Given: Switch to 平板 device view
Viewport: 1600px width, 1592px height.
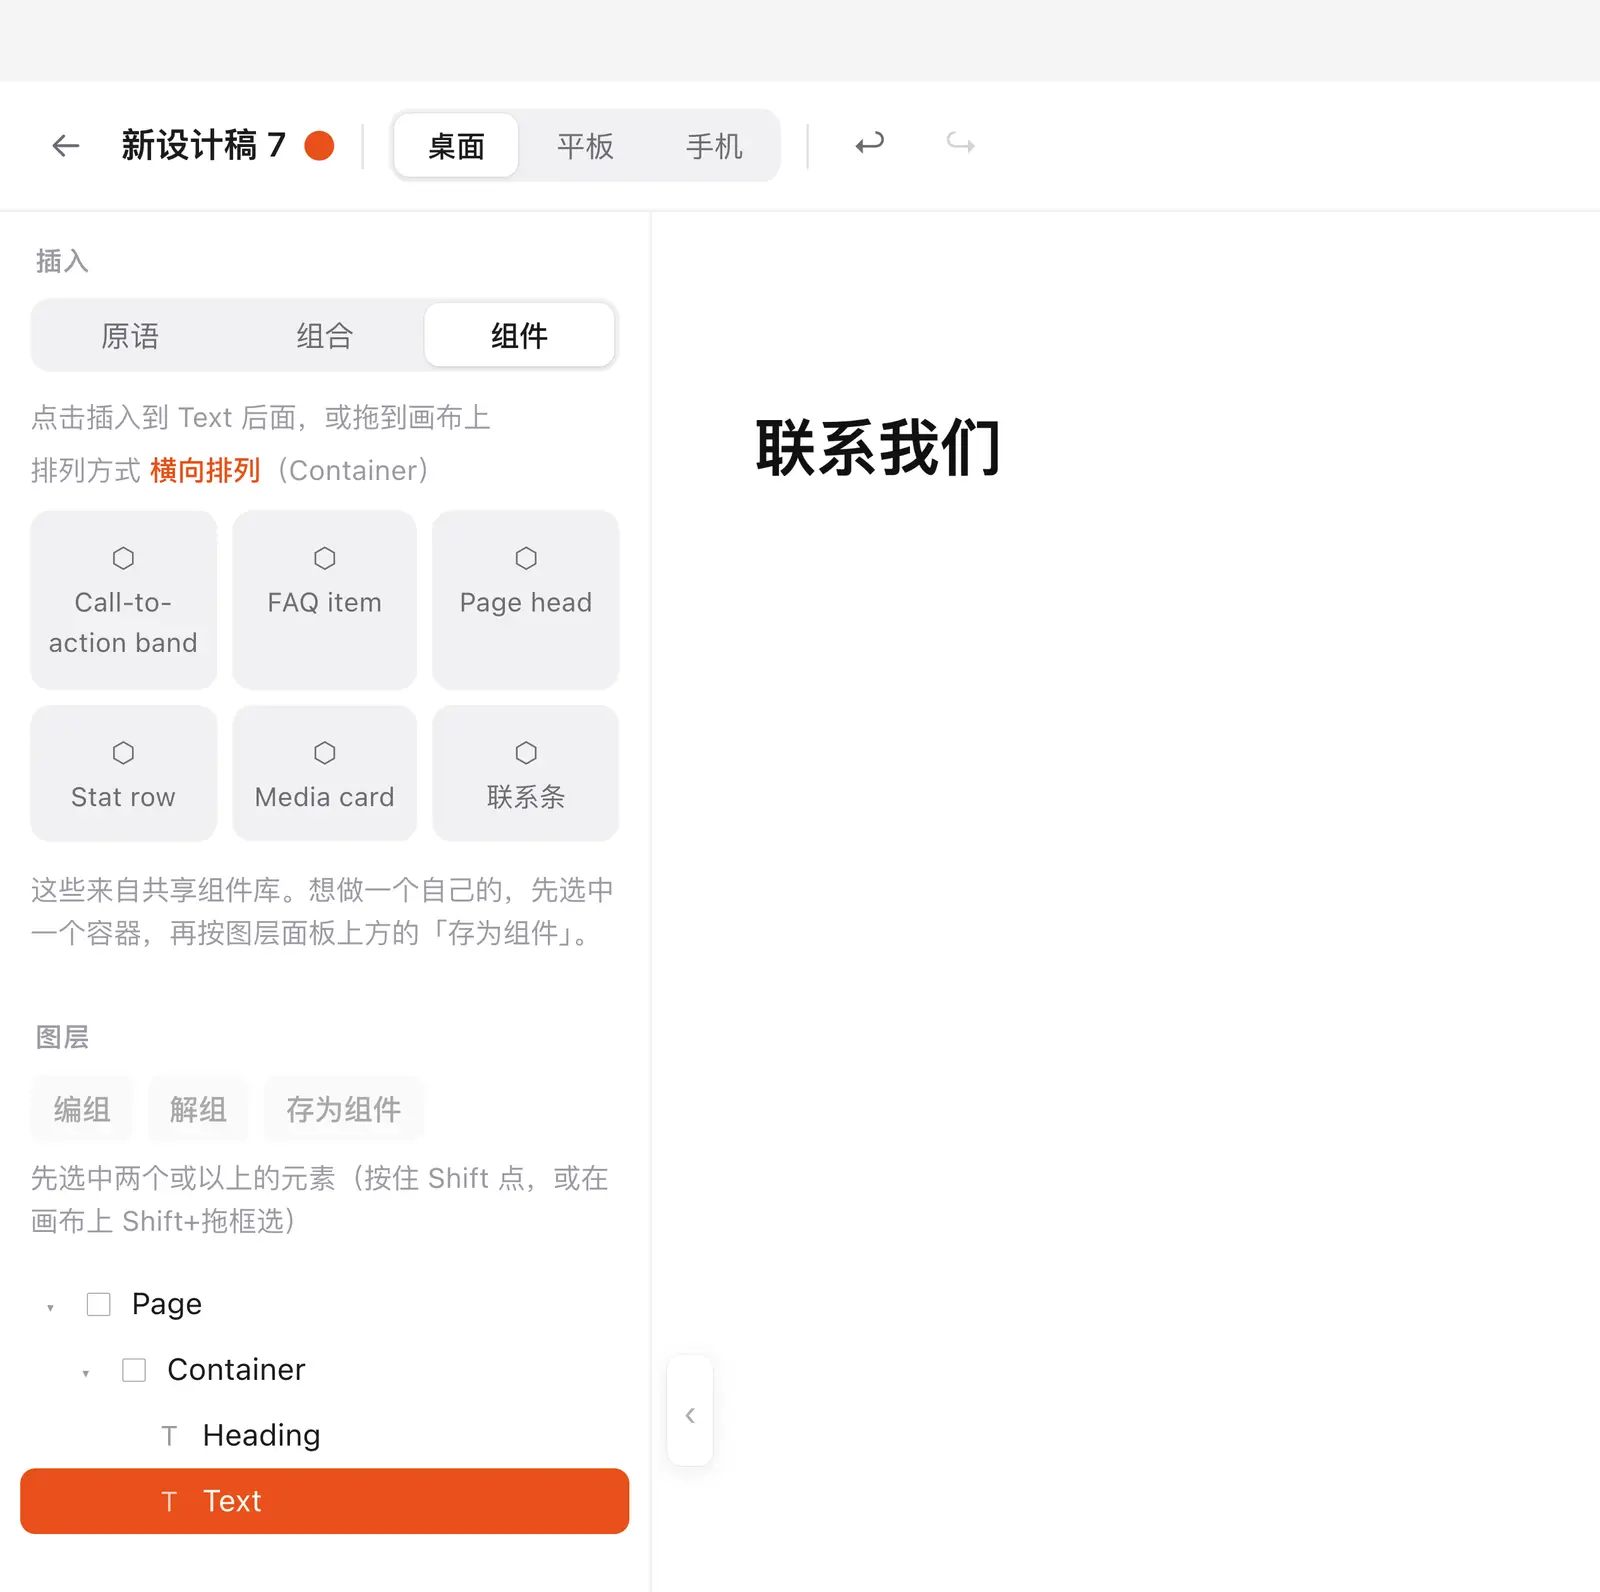Looking at the screenshot, I should (x=585, y=146).
